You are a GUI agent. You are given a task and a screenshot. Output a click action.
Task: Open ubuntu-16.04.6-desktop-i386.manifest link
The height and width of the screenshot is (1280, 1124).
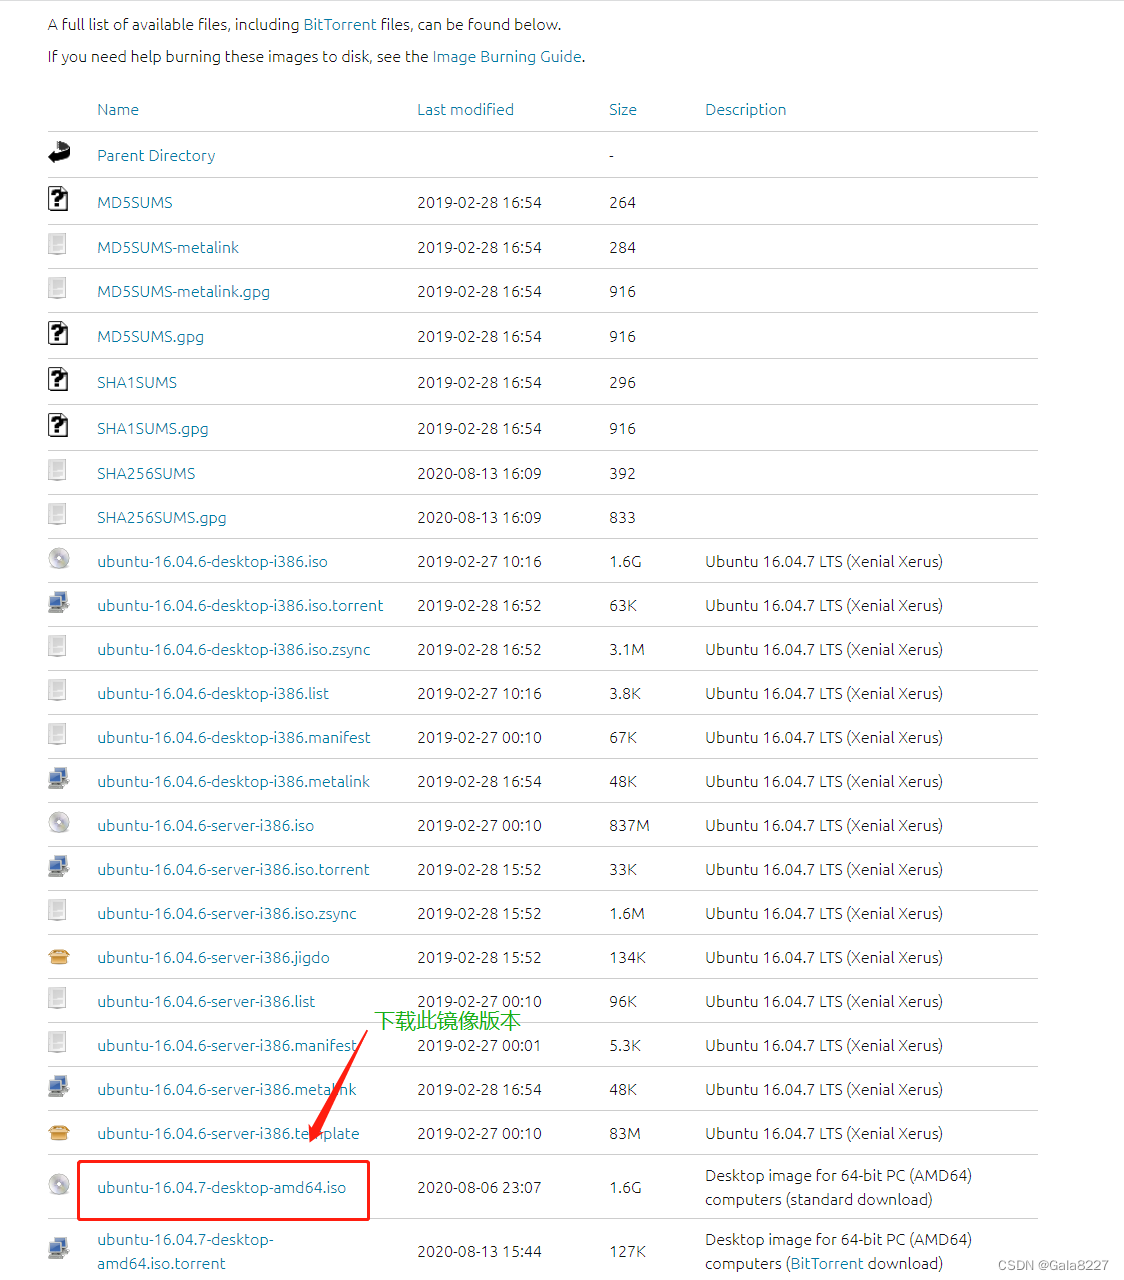(234, 737)
